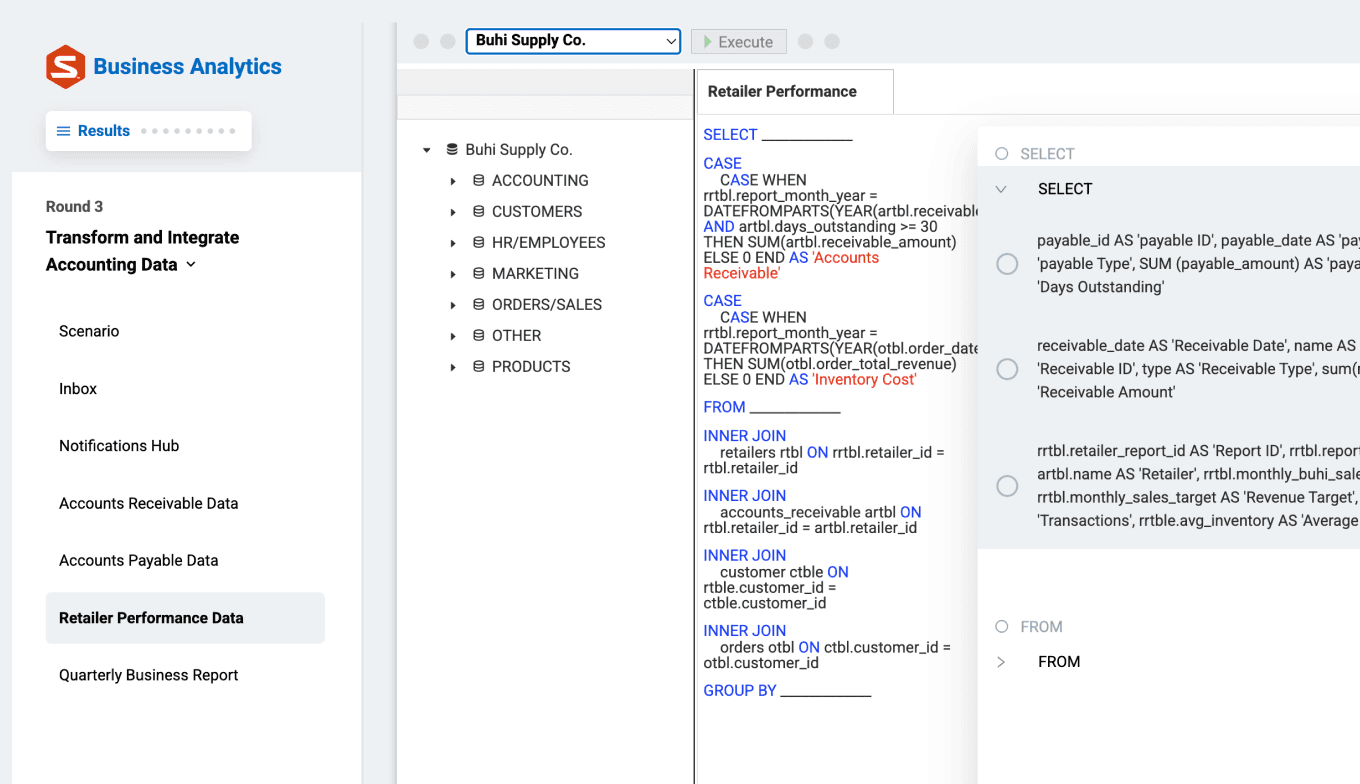Click the ORDERS/SALES database icon
This screenshot has width=1360, height=784.
479,305
